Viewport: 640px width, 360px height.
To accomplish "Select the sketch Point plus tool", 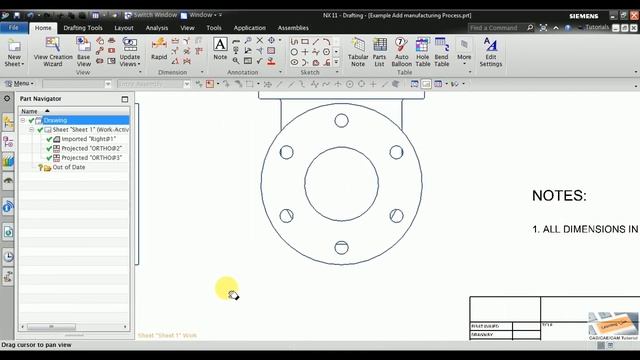I will (305, 52).
